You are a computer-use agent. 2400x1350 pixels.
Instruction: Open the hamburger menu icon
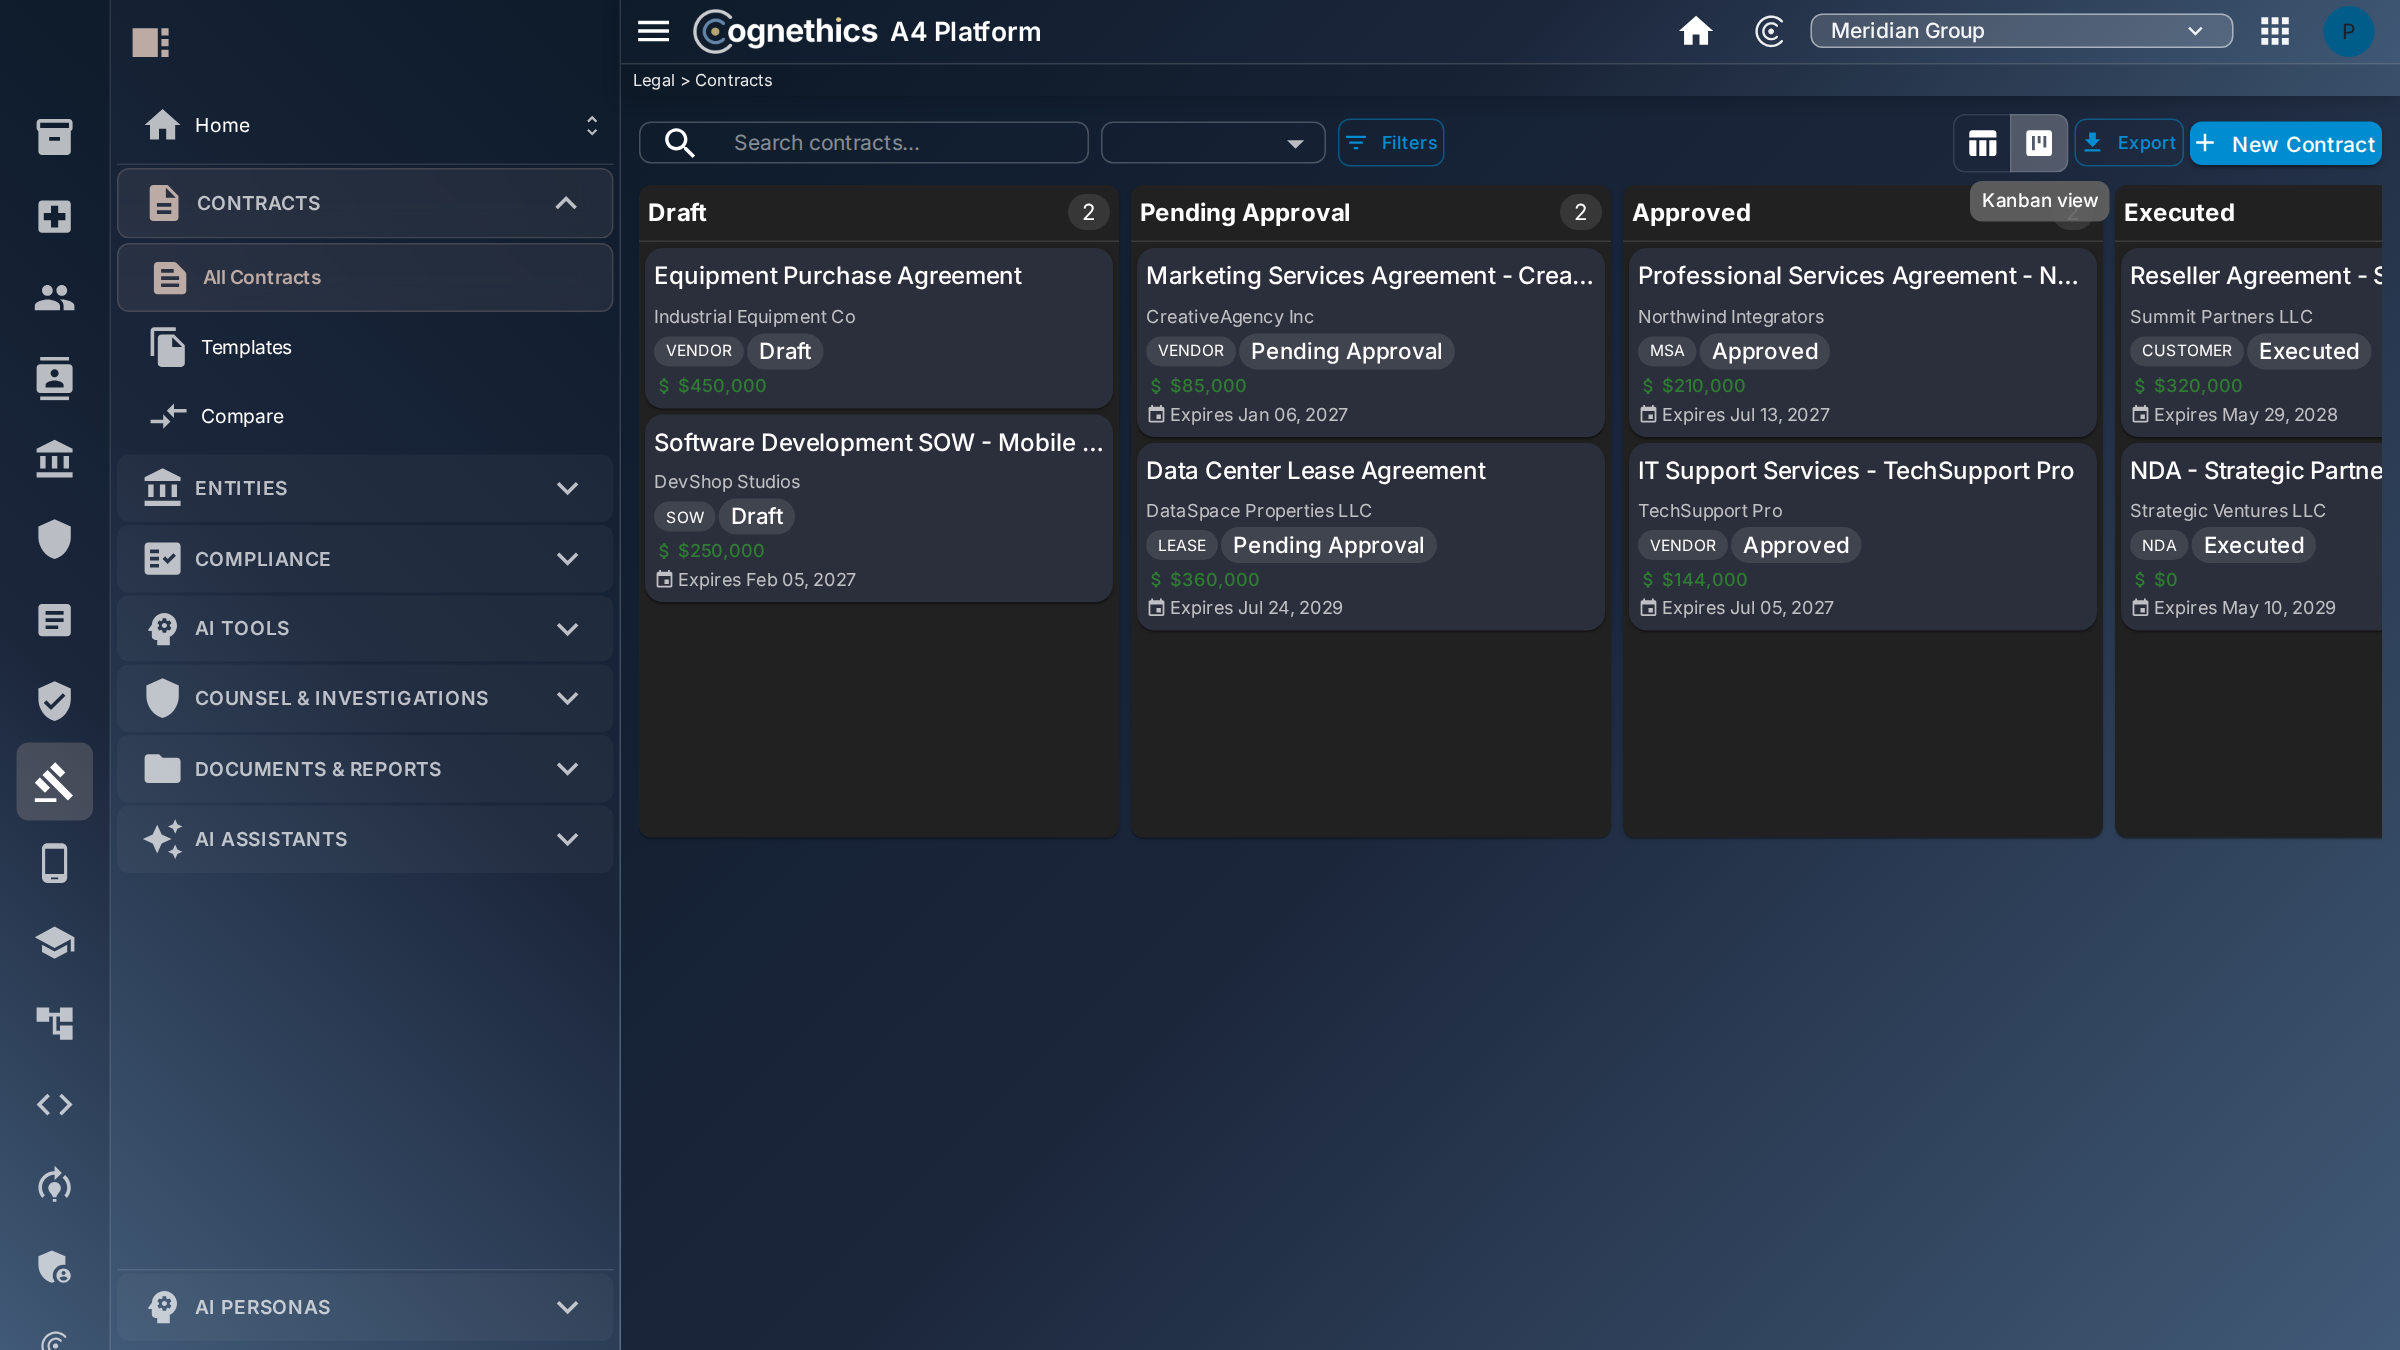click(x=653, y=31)
